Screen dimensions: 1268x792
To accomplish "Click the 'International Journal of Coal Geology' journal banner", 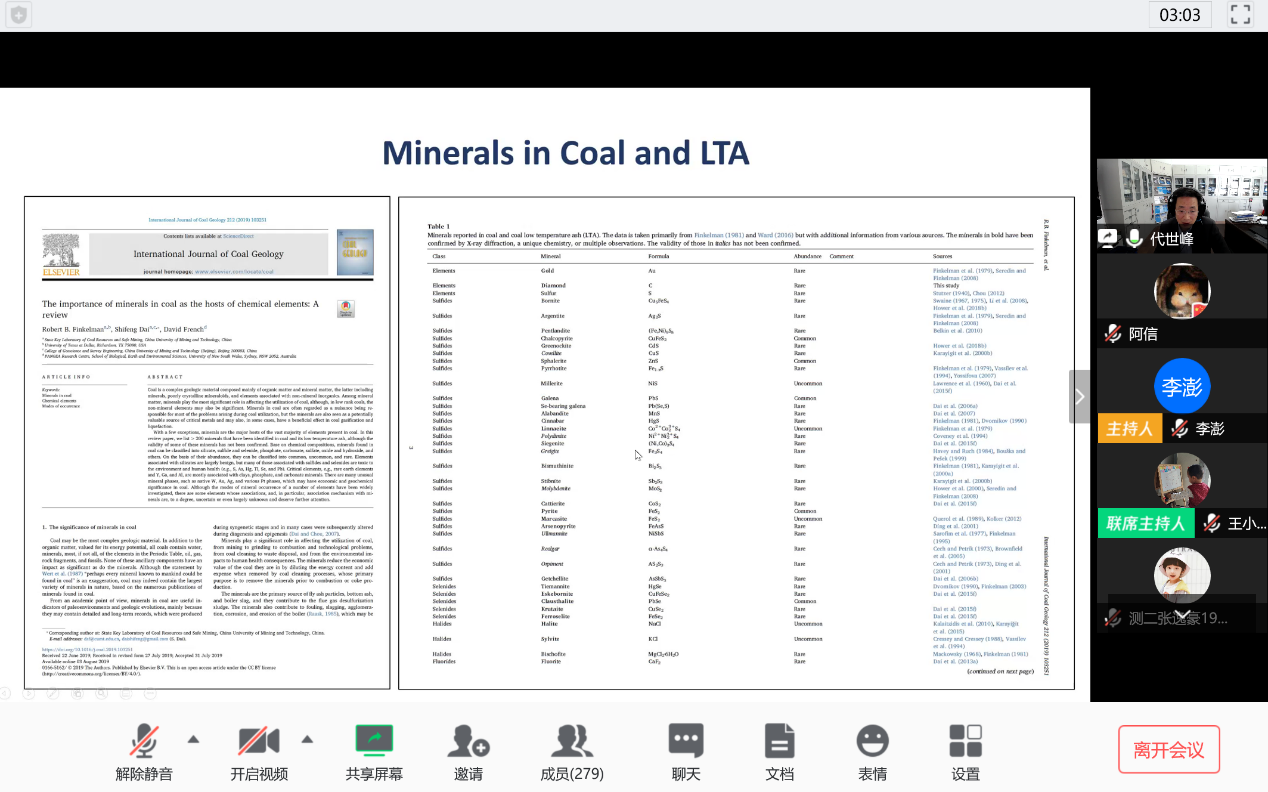I will [208, 254].
